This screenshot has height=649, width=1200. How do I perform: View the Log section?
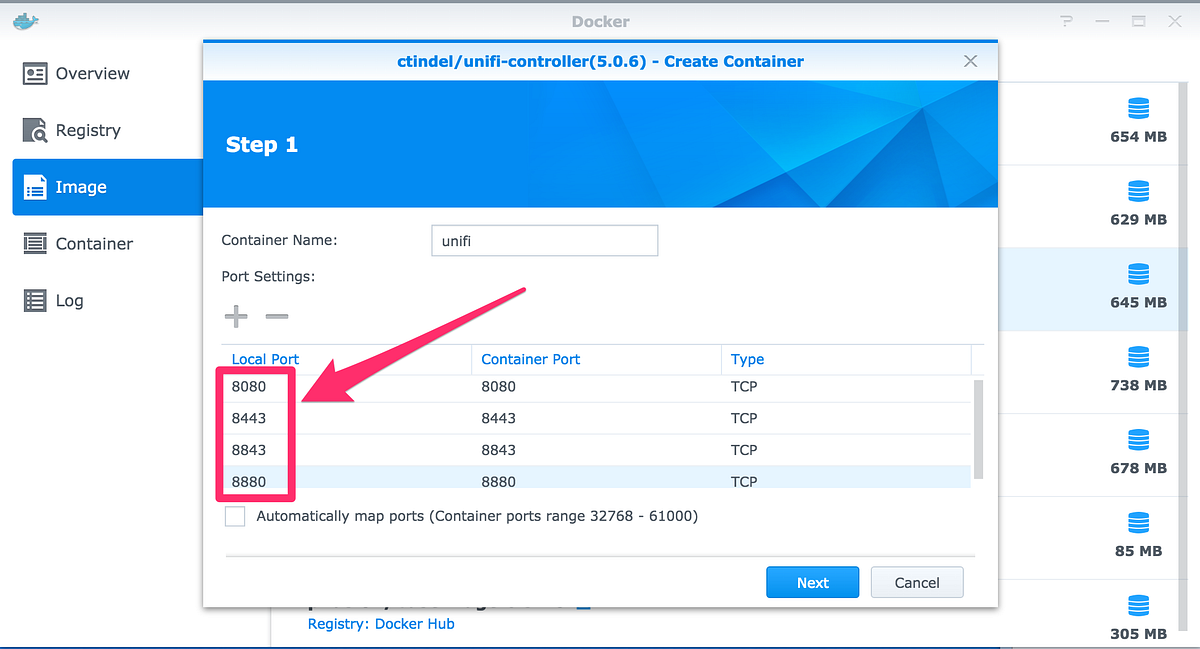click(x=68, y=300)
